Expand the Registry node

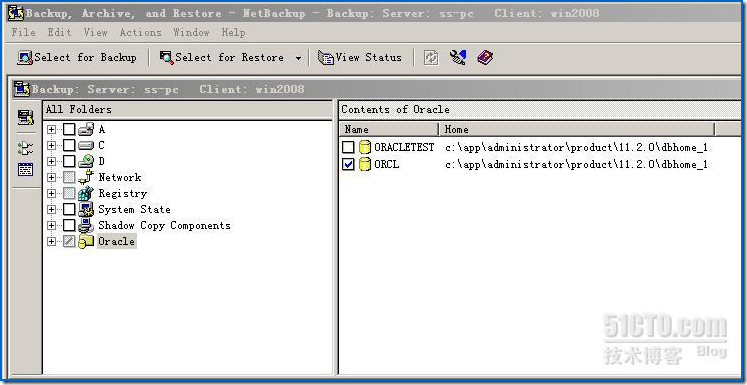click(x=51, y=193)
